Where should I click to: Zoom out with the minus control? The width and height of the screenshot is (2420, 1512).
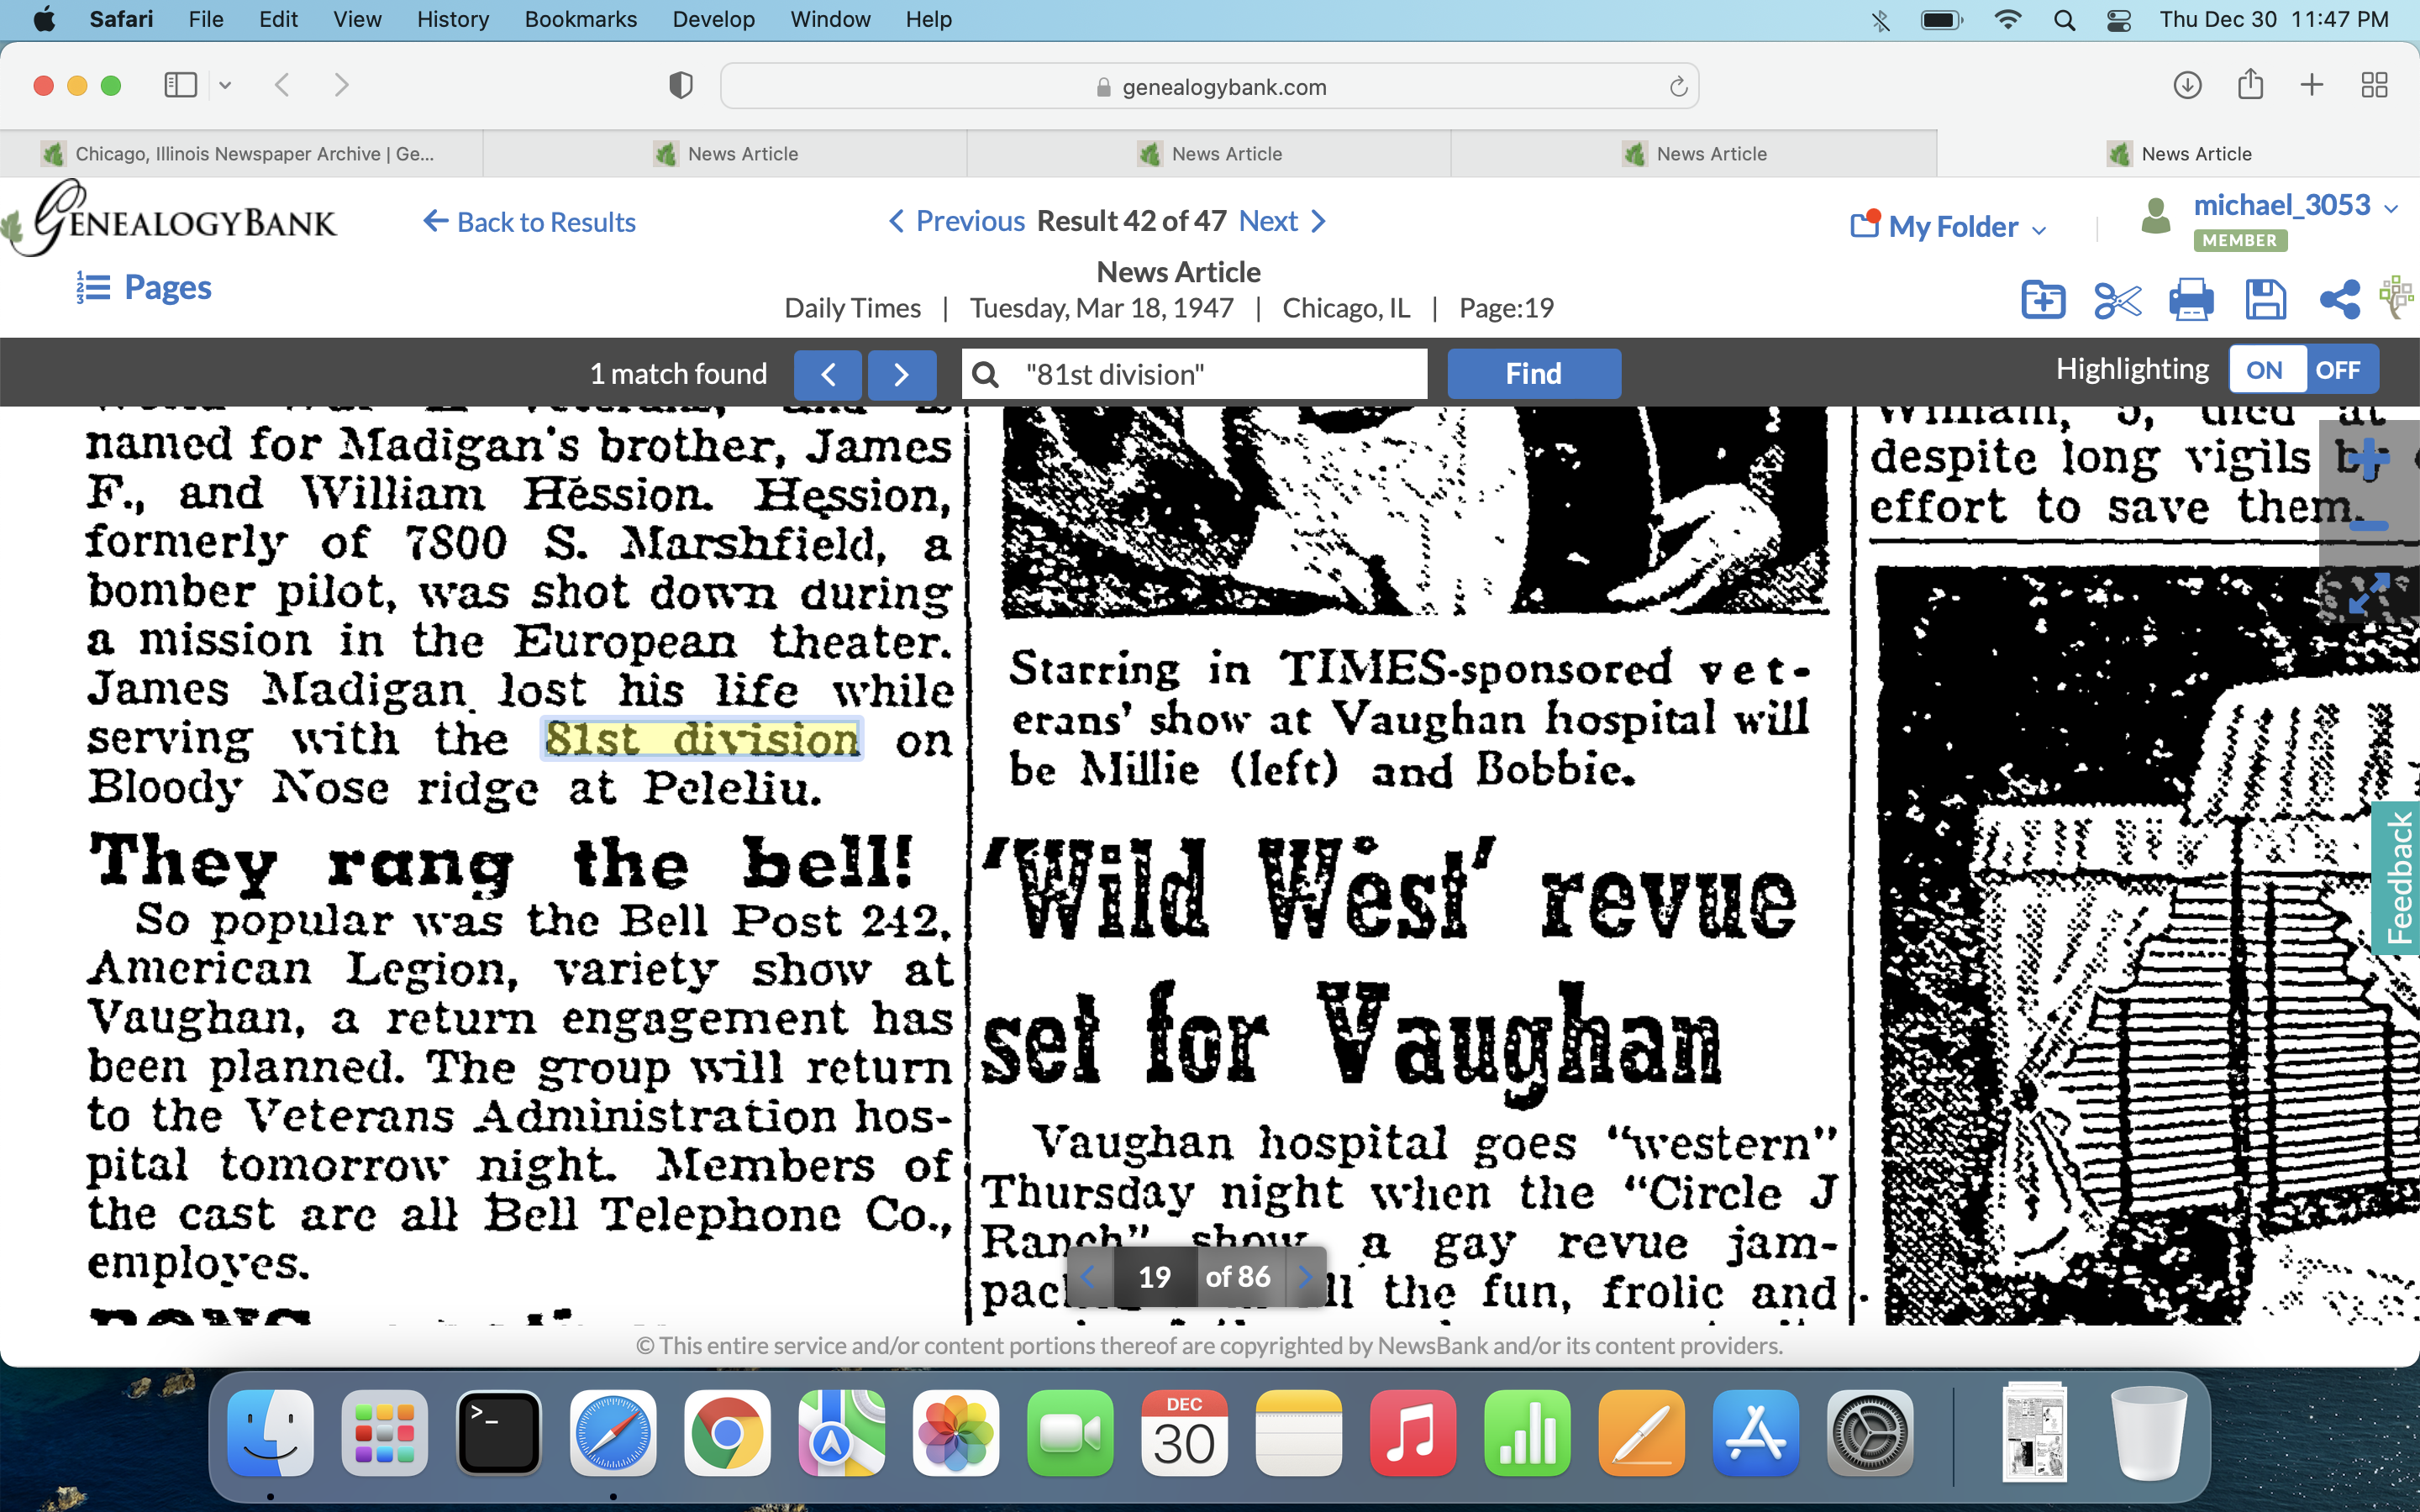point(2368,525)
